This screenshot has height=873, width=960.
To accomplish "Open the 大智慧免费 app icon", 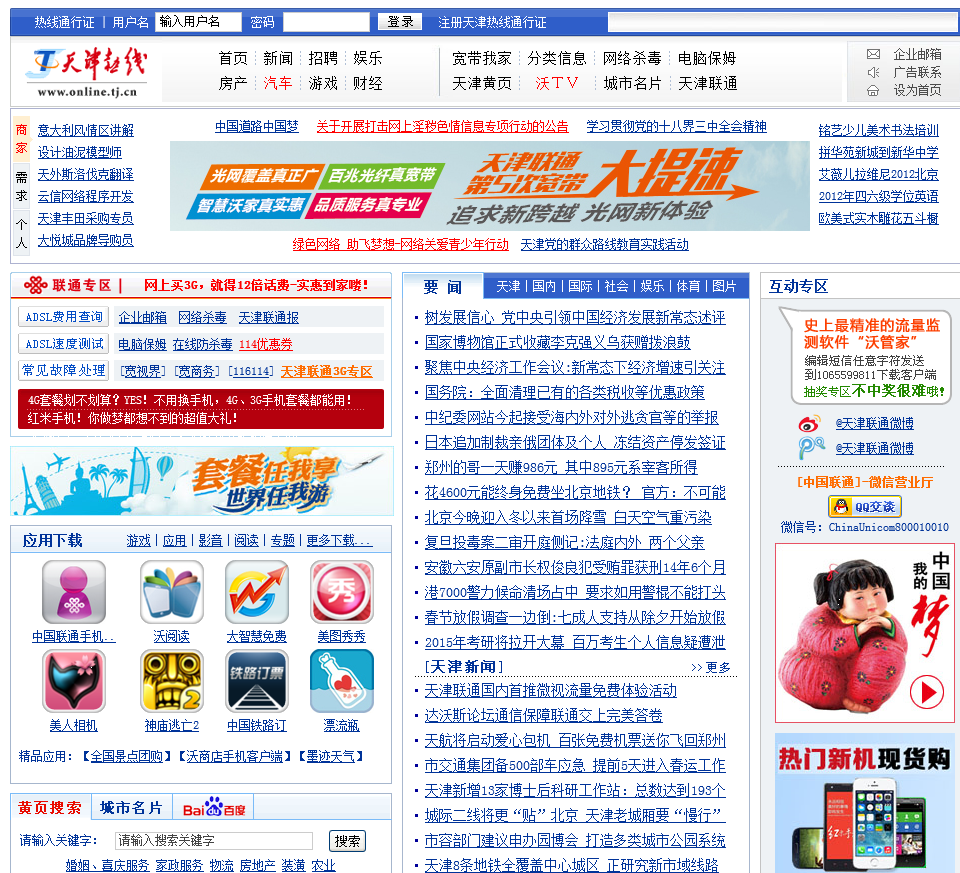I will click(x=257, y=592).
